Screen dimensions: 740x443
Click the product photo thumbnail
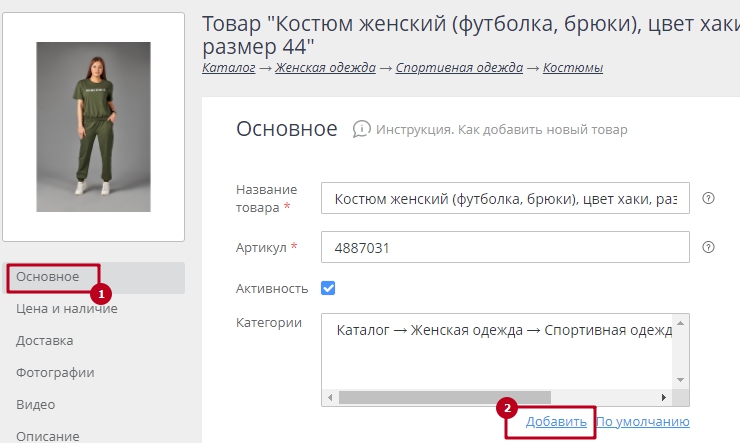click(x=93, y=126)
